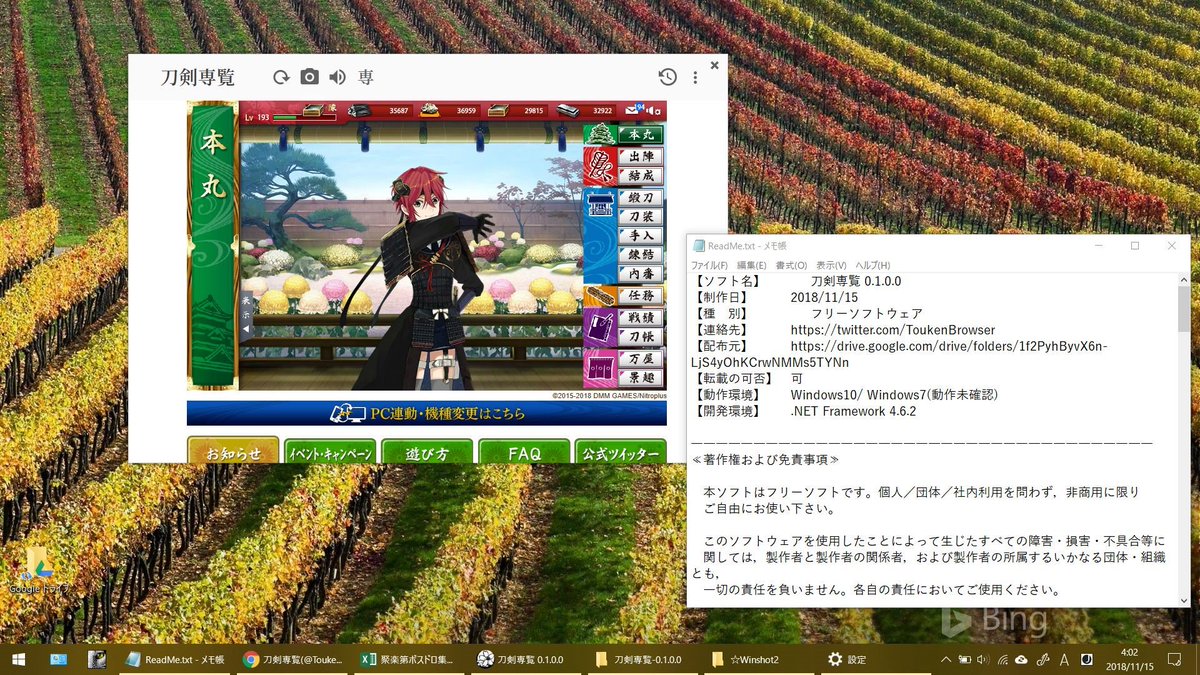Click the red crossed-swords sortie icon
Viewport: 1200px width, 675px height.
point(600,166)
